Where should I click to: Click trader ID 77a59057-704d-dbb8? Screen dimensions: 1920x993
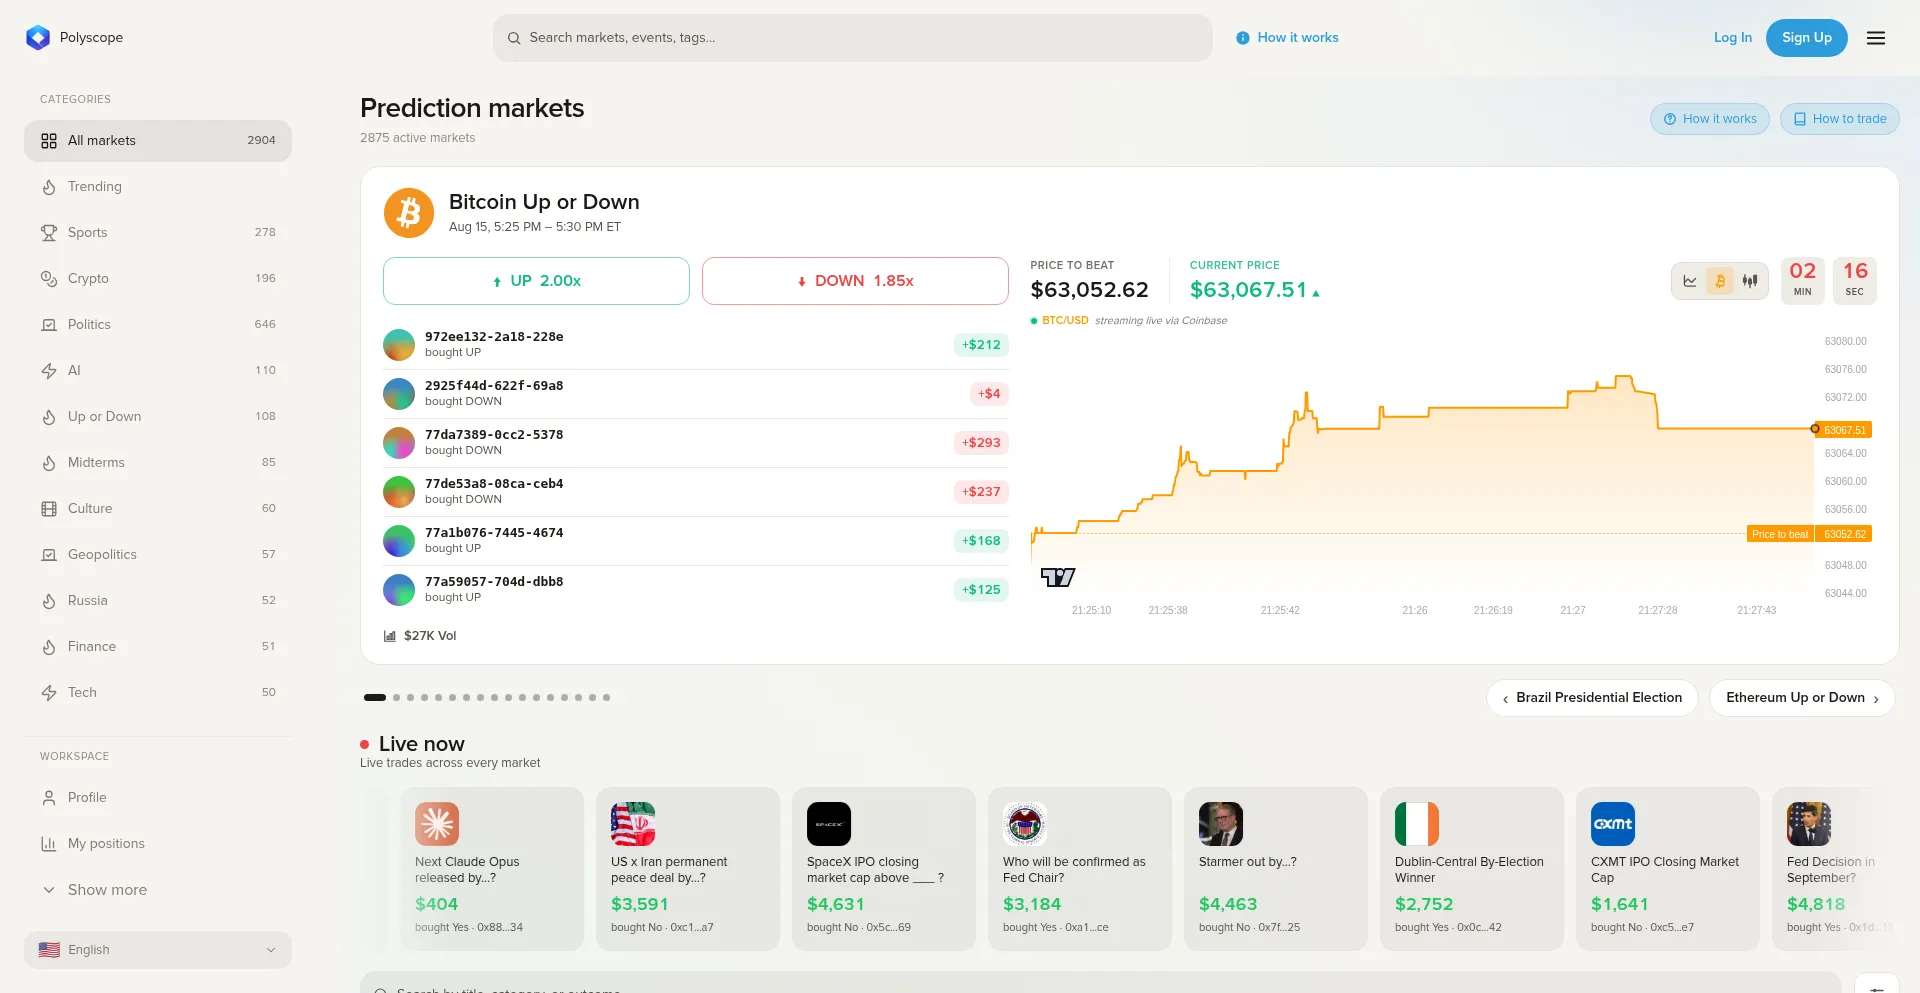[494, 582]
